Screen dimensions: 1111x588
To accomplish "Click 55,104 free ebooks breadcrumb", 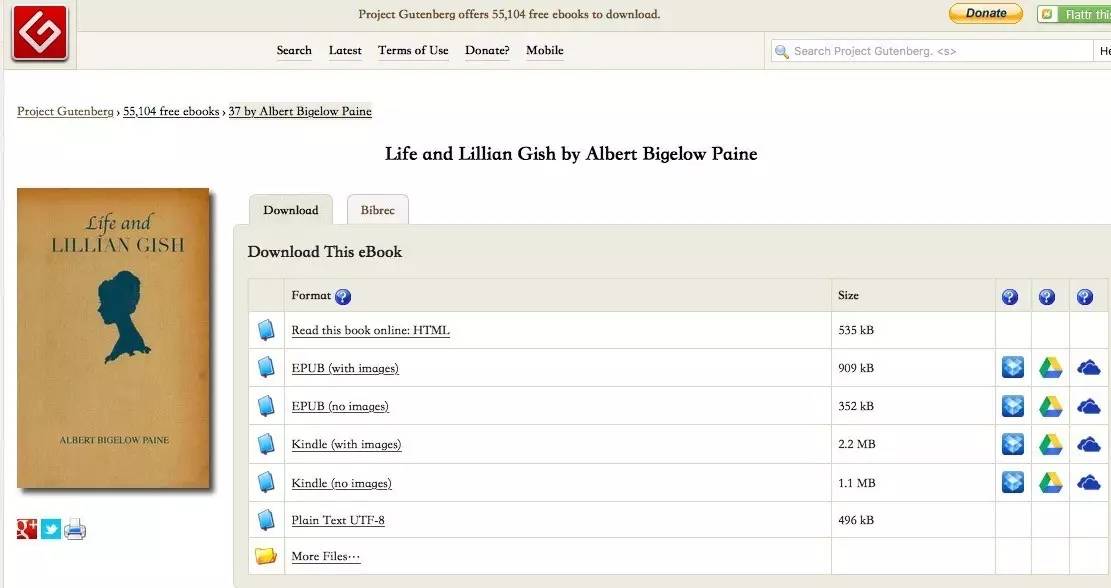I will pyautogui.click(x=171, y=111).
